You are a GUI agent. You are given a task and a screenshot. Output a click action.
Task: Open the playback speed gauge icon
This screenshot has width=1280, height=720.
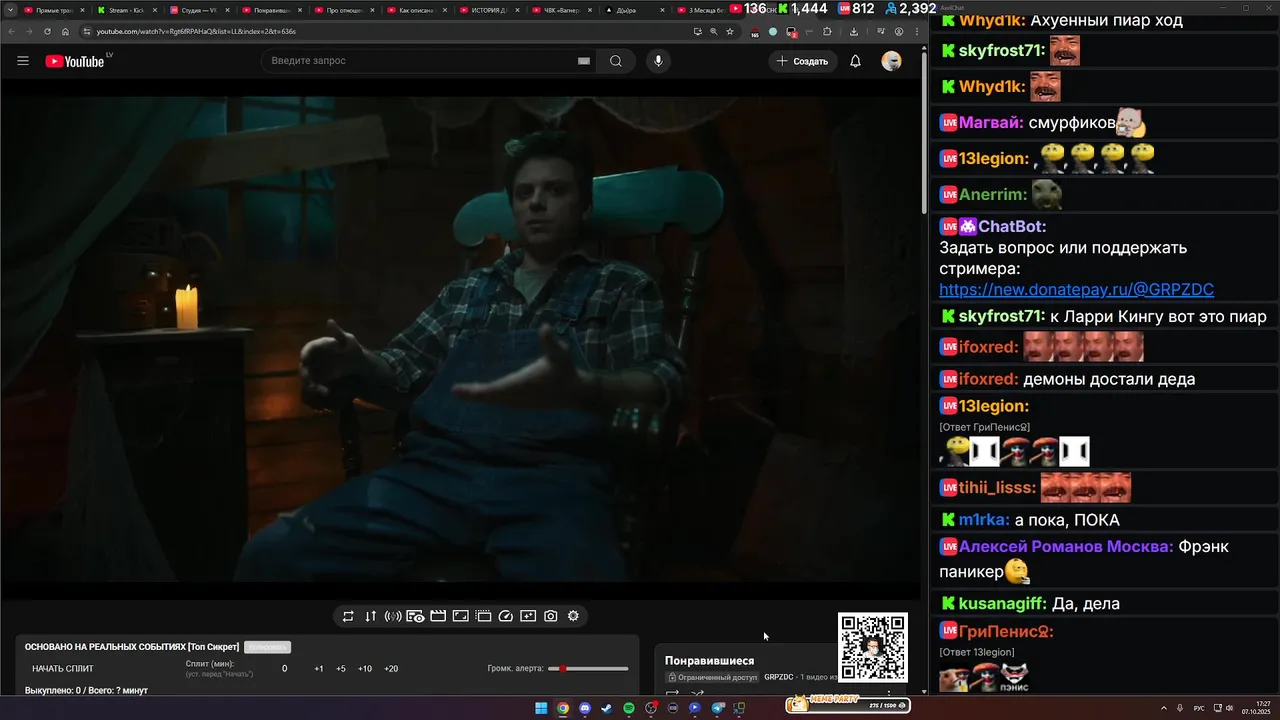pos(506,616)
